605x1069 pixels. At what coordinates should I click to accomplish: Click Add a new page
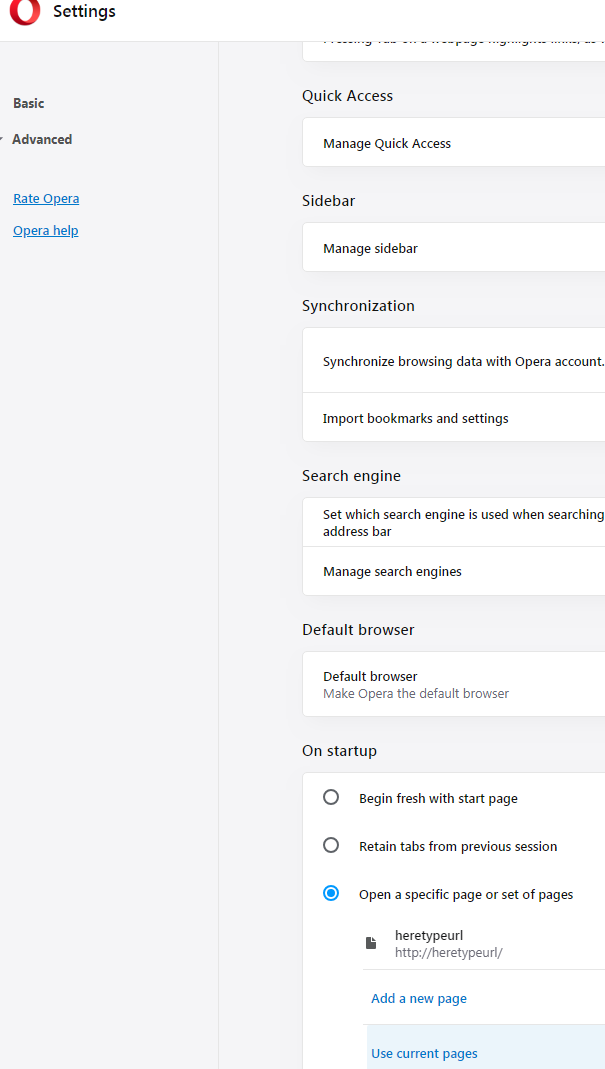pyautogui.click(x=419, y=998)
